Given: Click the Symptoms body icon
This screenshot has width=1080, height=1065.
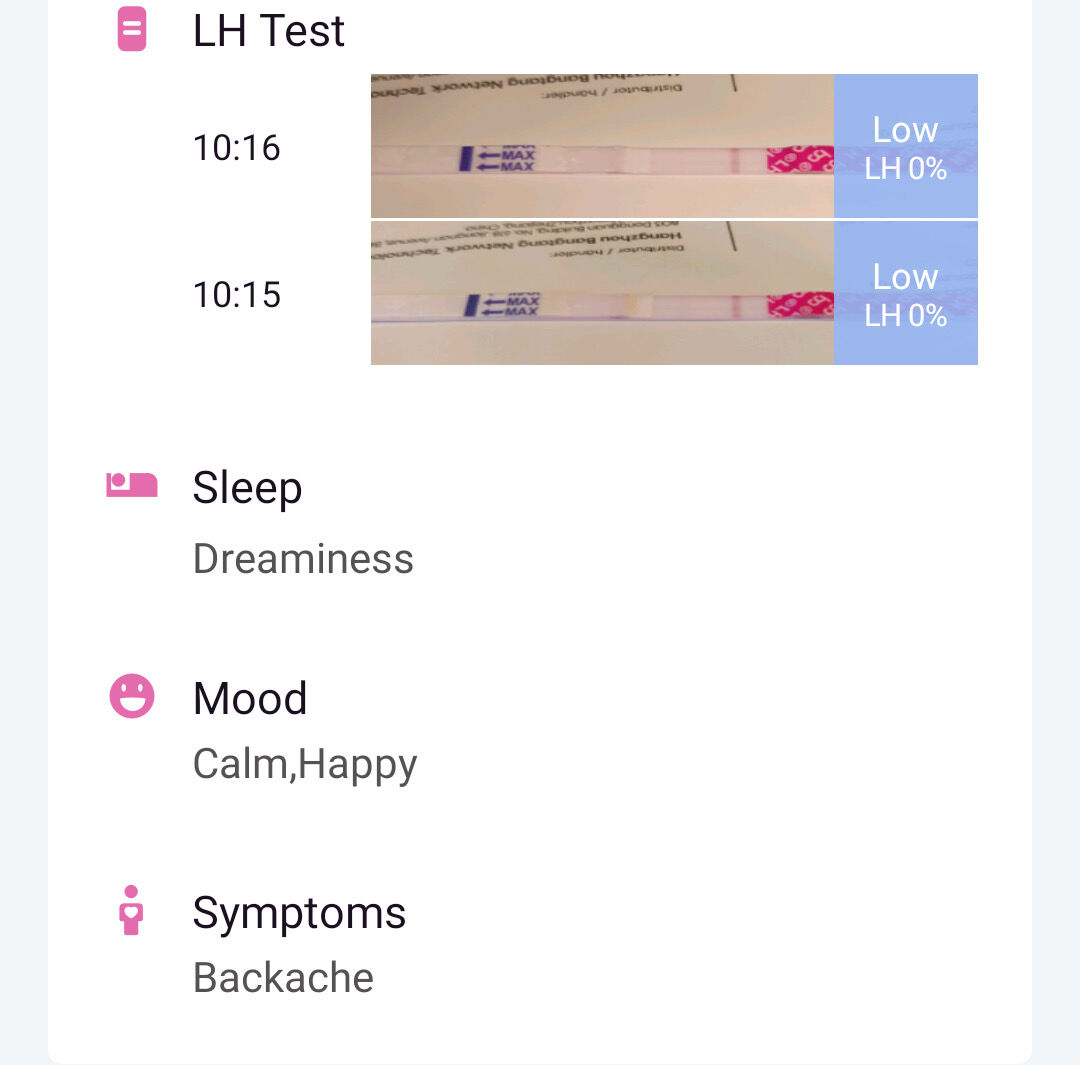Looking at the screenshot, I should [131, 910].
